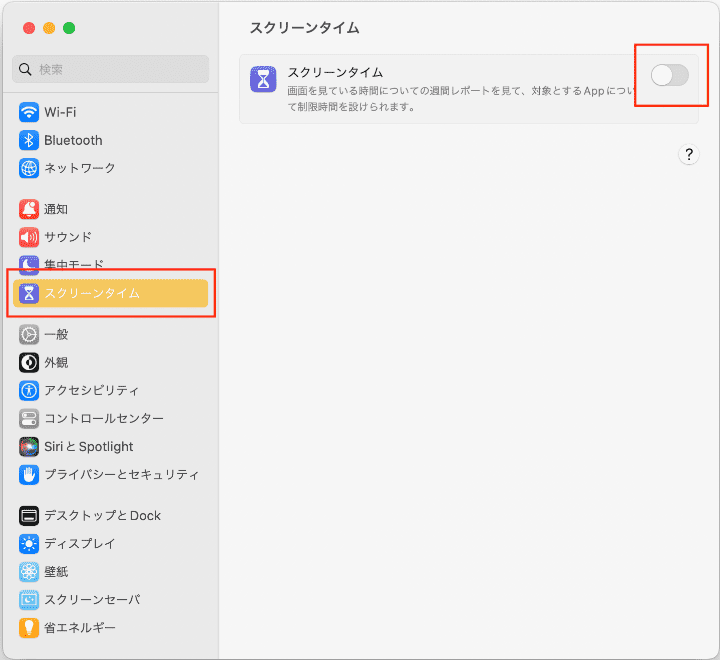The width and height of the screenshot is (720, 660).
Task: Select the 外観 appearance icon
Action: coord(29,362)
